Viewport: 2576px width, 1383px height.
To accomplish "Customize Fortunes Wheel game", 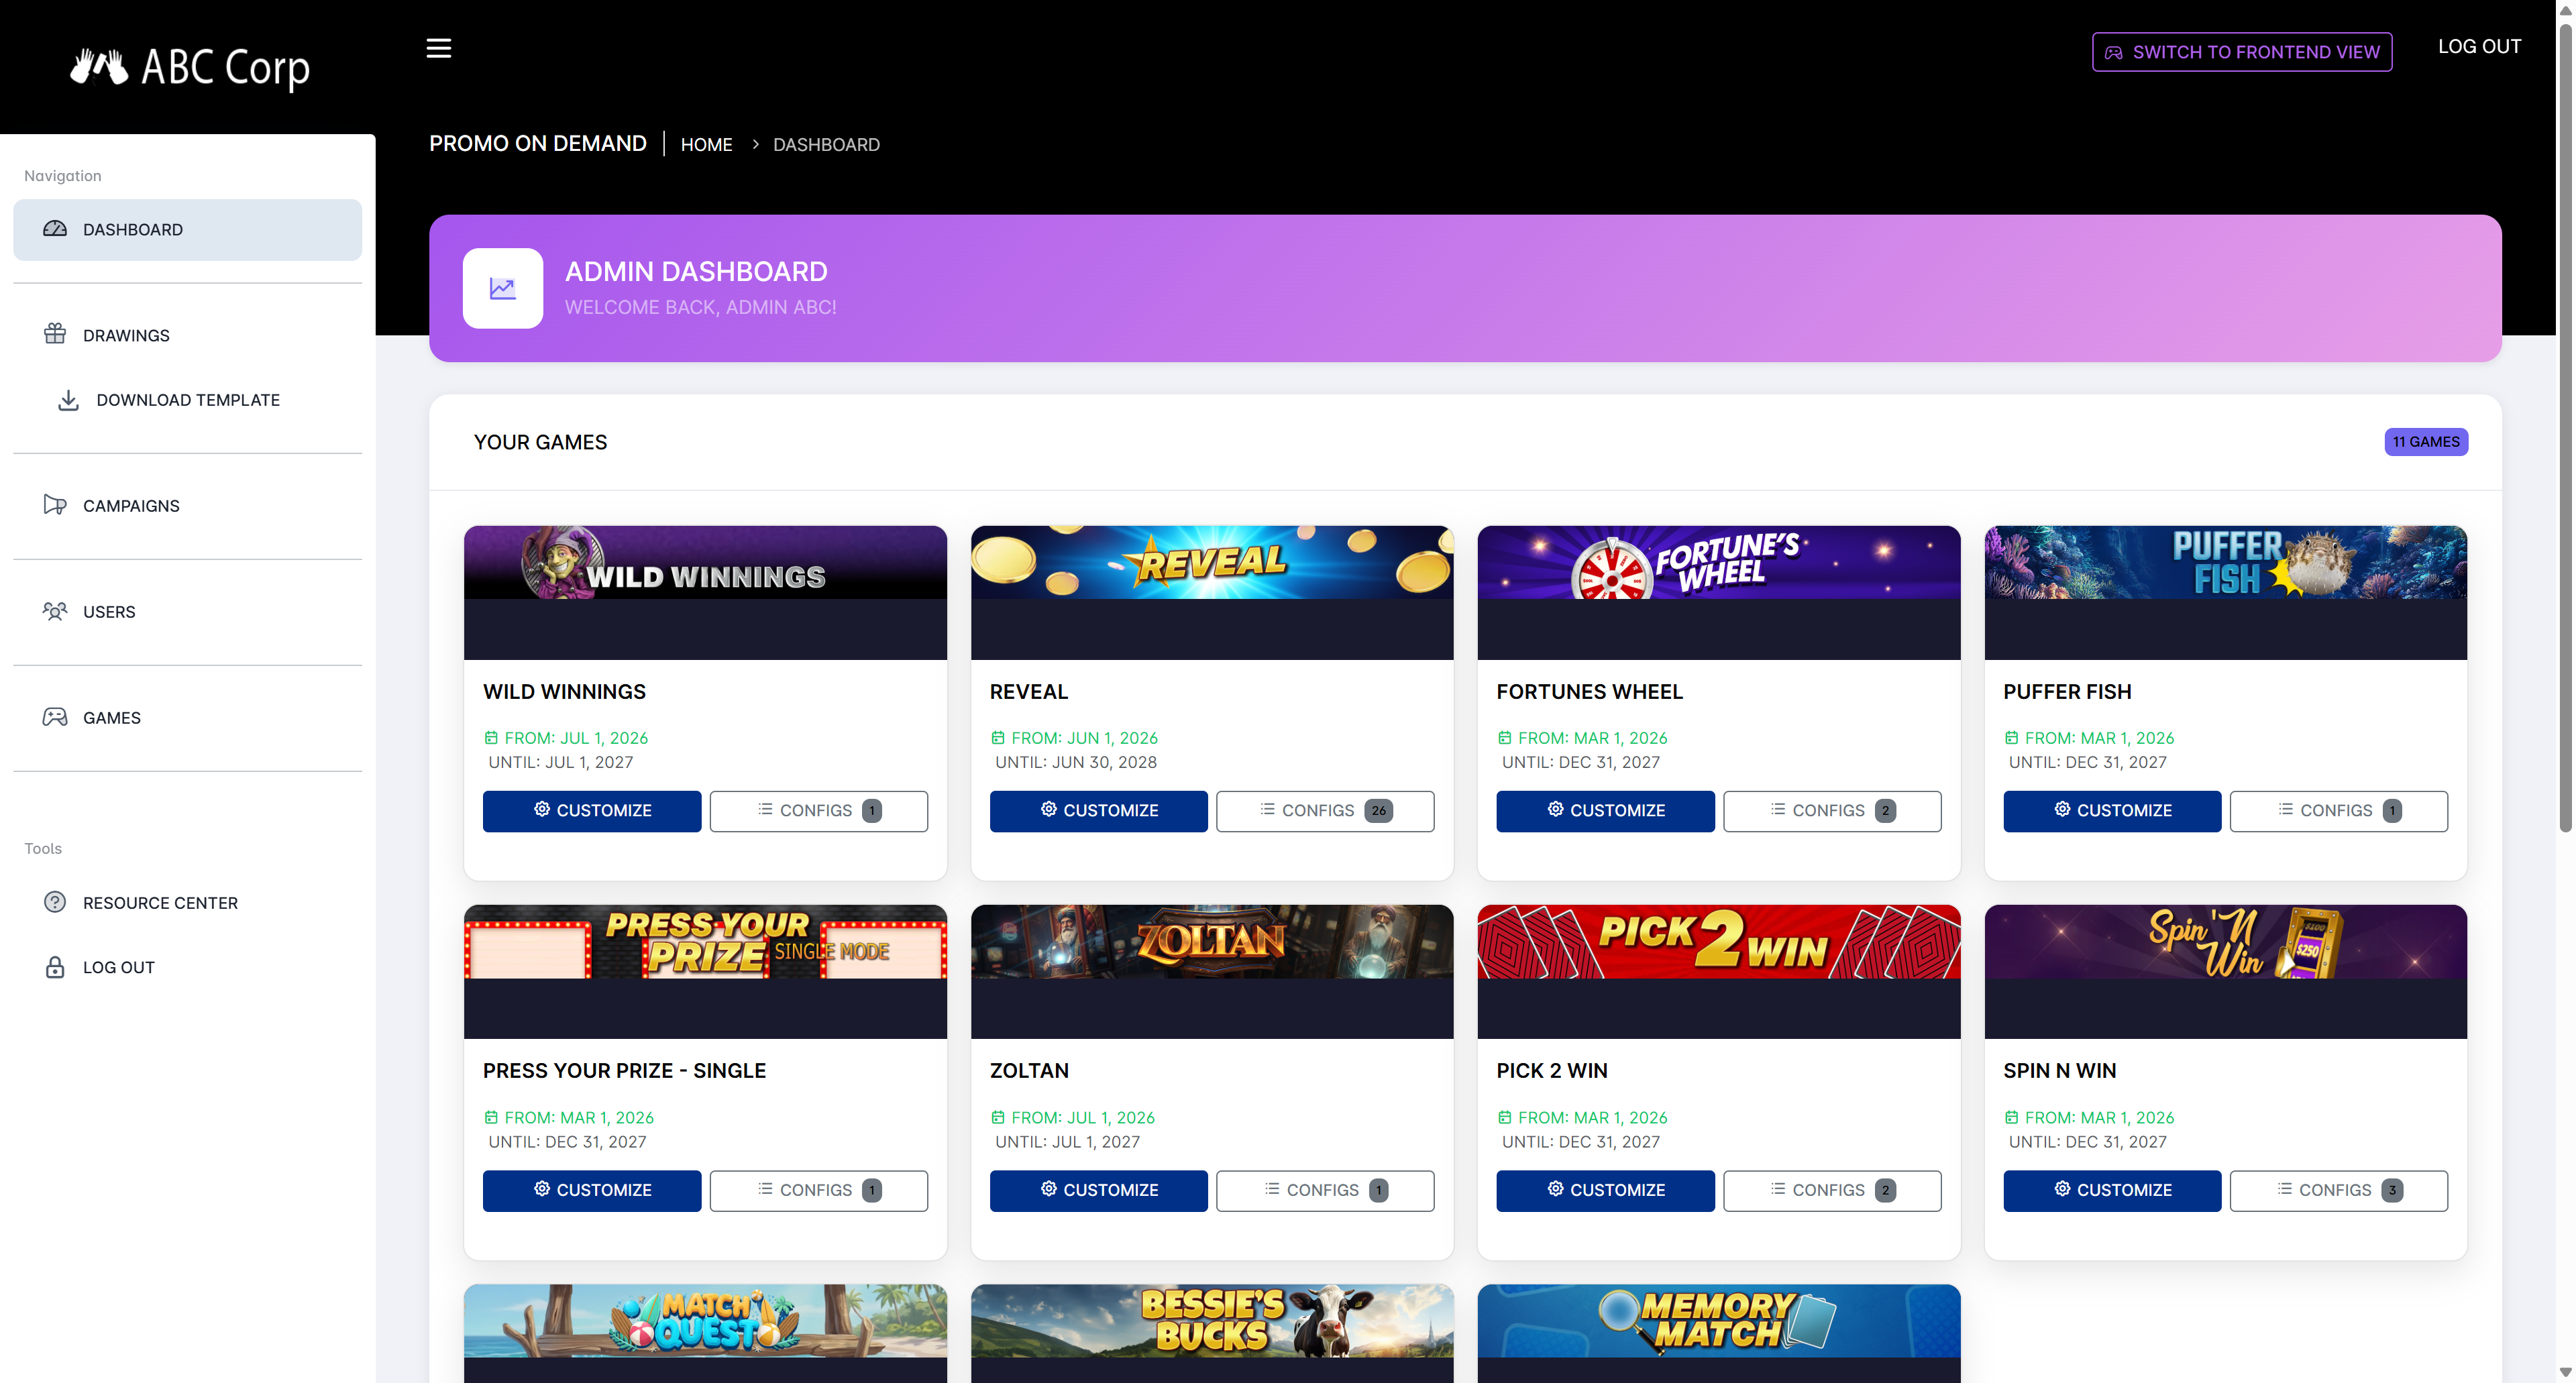I will [x=1605, y=810].
